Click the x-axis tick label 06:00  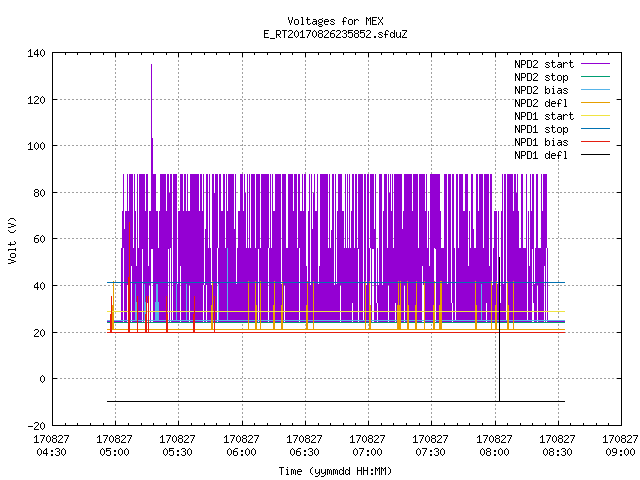click(241, 452)
